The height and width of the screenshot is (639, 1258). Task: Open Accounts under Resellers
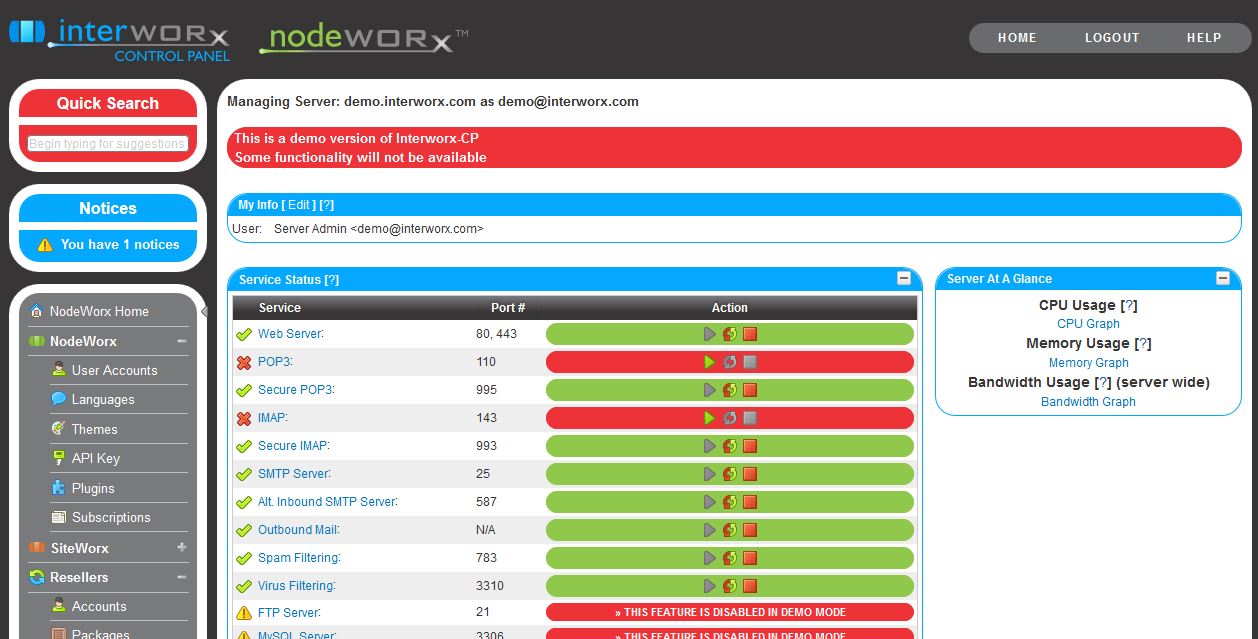click(x=99, y=606)
